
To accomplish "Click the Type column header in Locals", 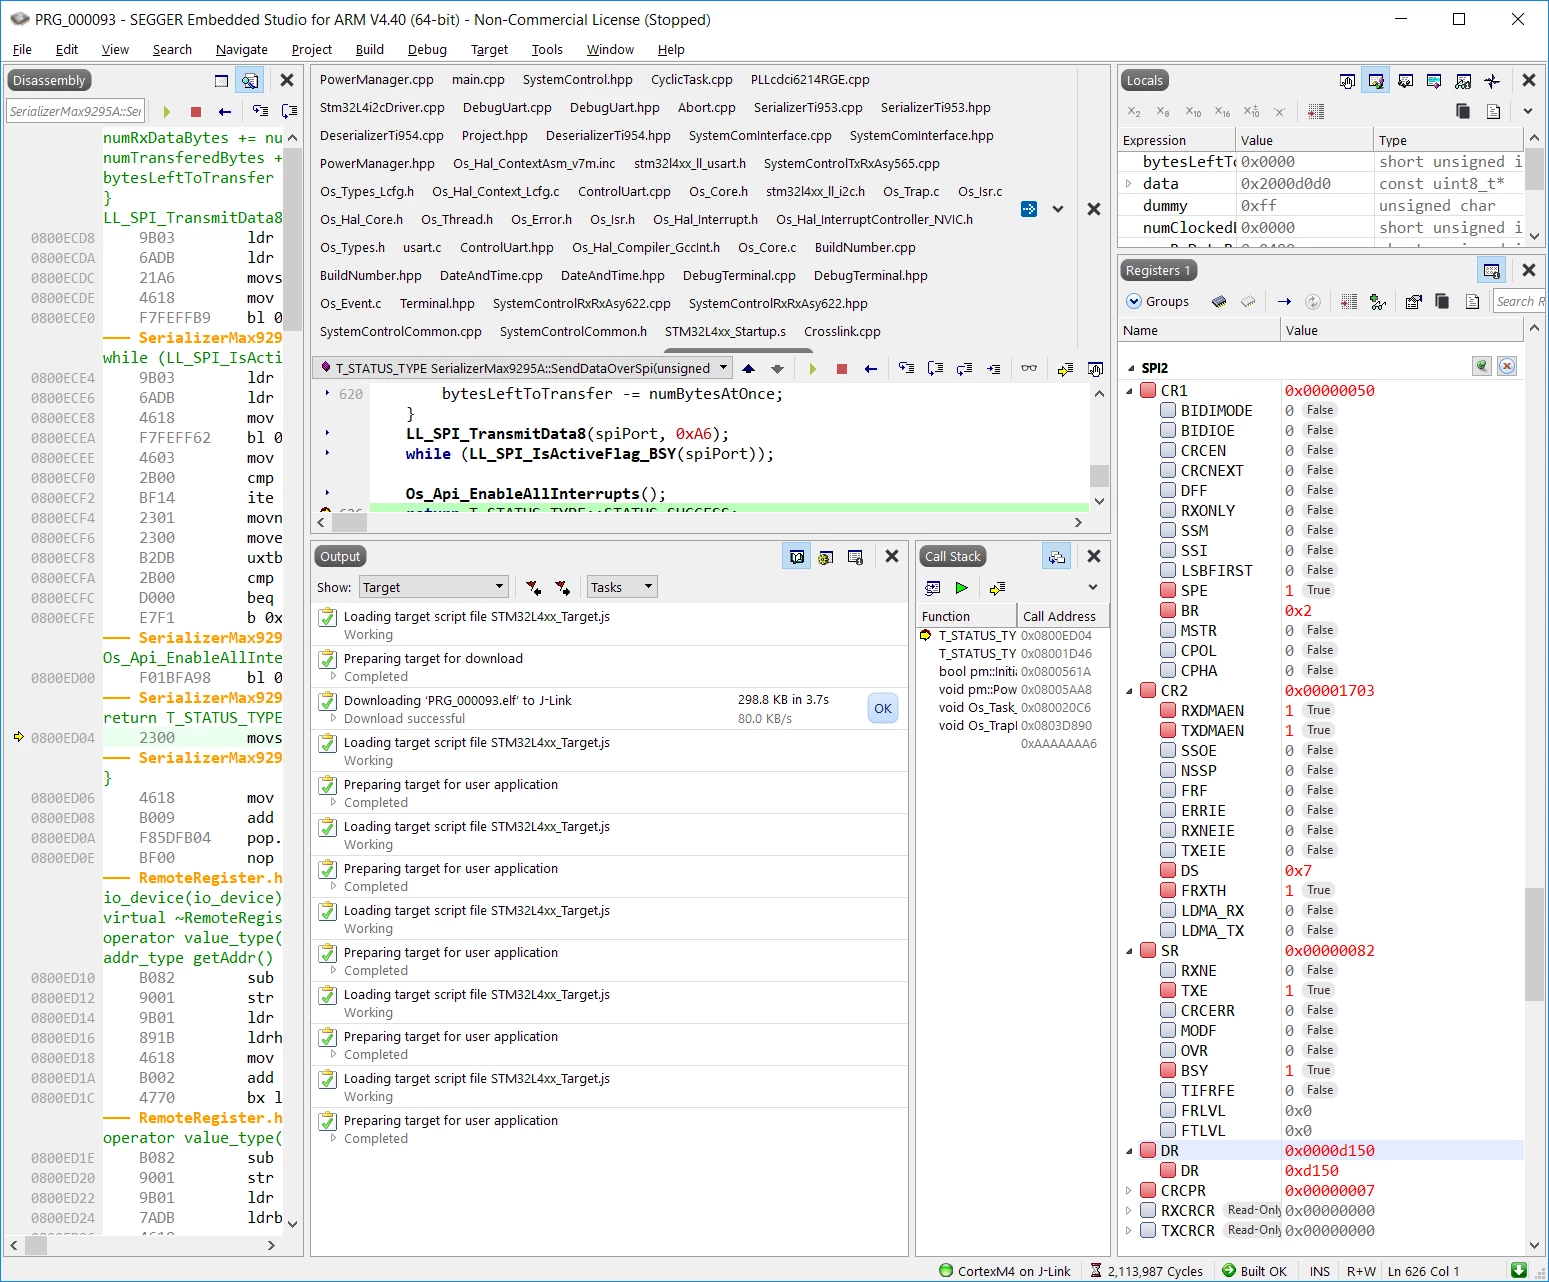I will click(1447, 140).
